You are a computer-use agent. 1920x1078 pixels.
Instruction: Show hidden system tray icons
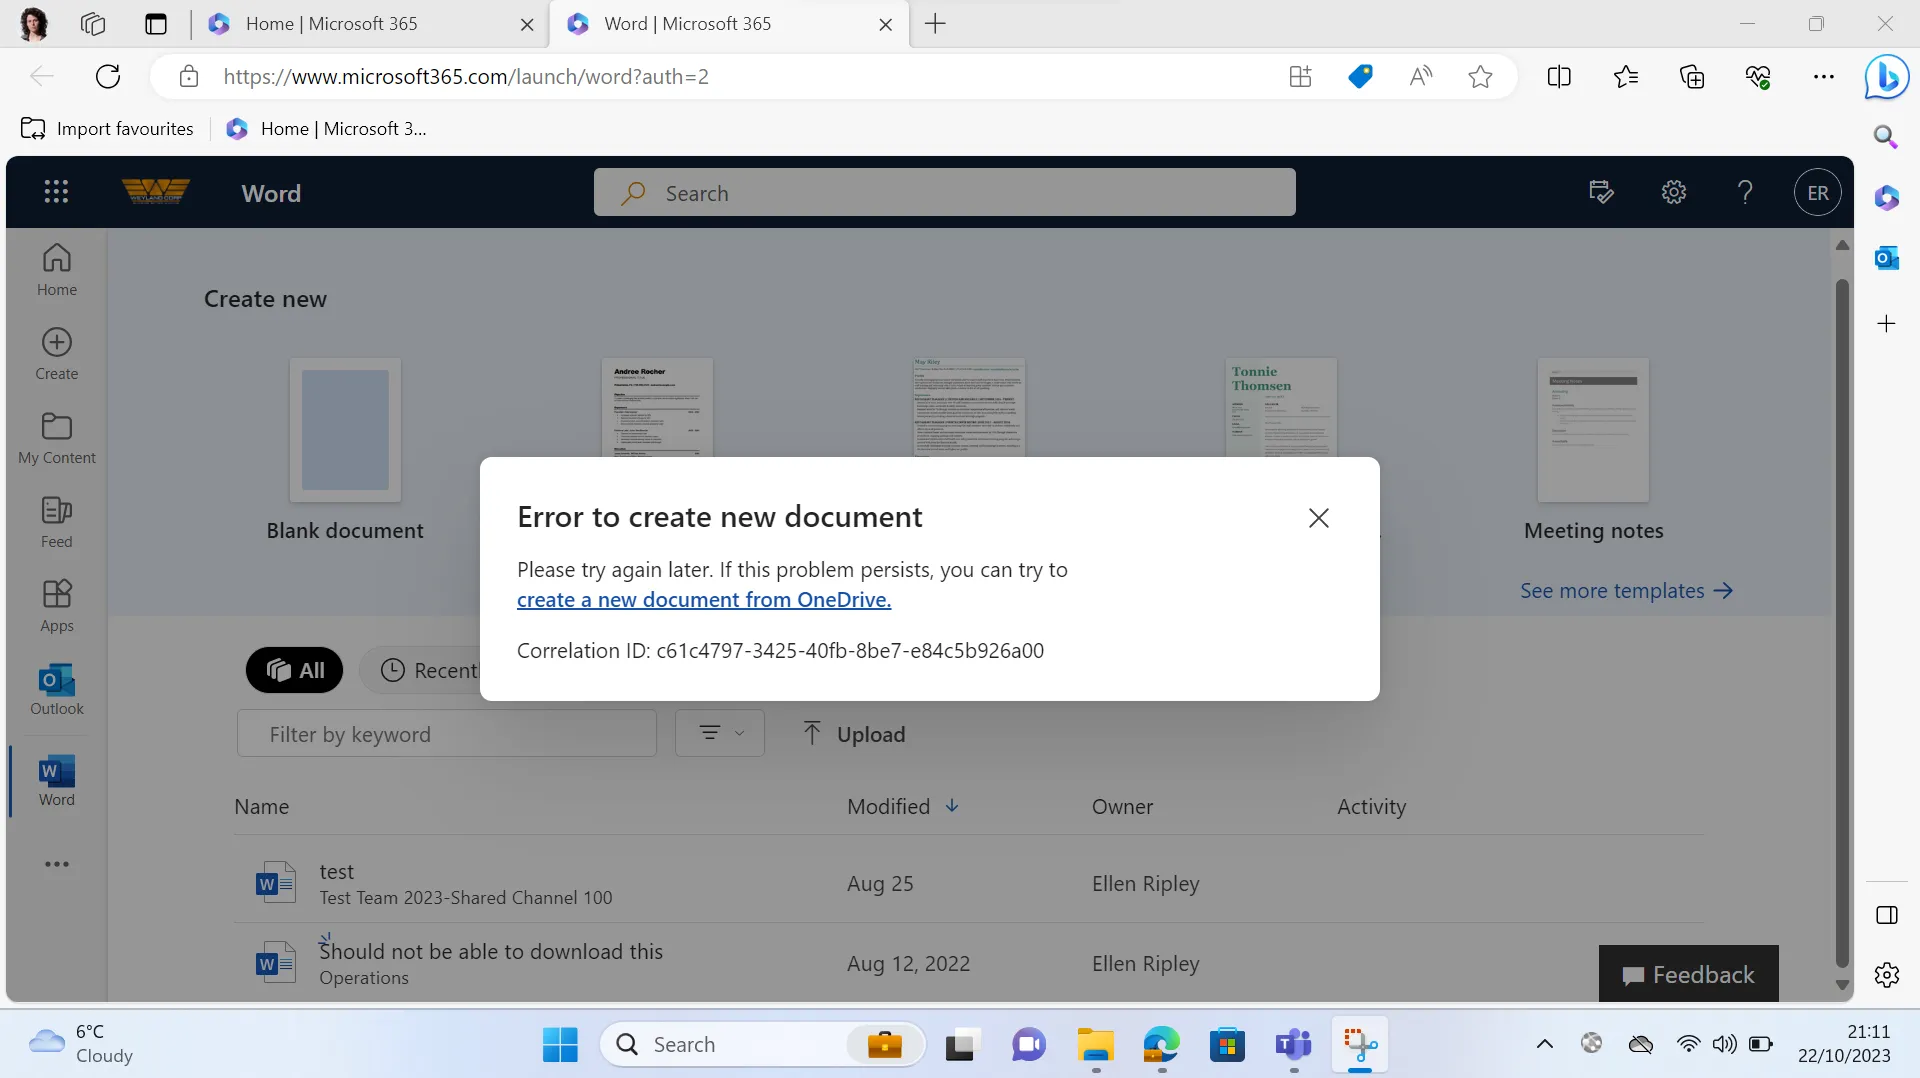coord(1544,1045)
